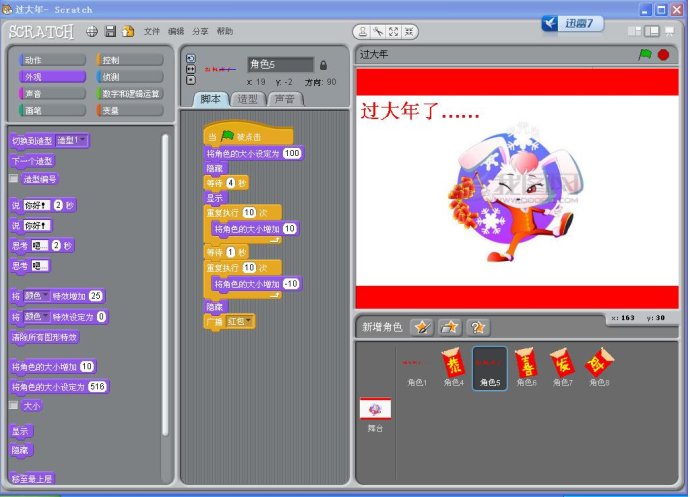This screenshot has height=497, width=690.
Task: Select the 数字和逻辑运算 category
Action: (x=130, y=93)
